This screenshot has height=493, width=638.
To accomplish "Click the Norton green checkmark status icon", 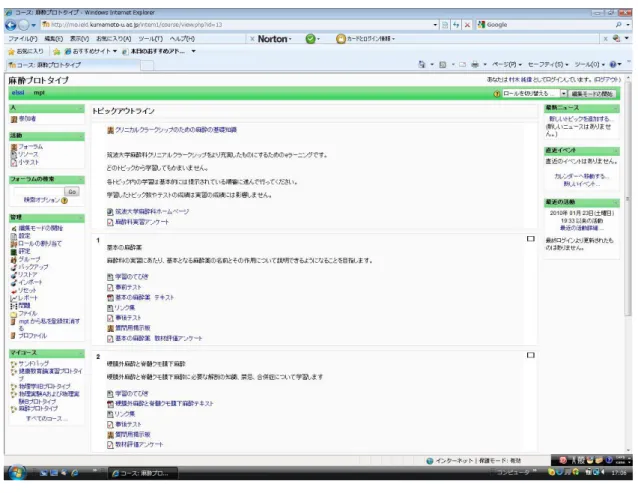I will click(310, 39).
